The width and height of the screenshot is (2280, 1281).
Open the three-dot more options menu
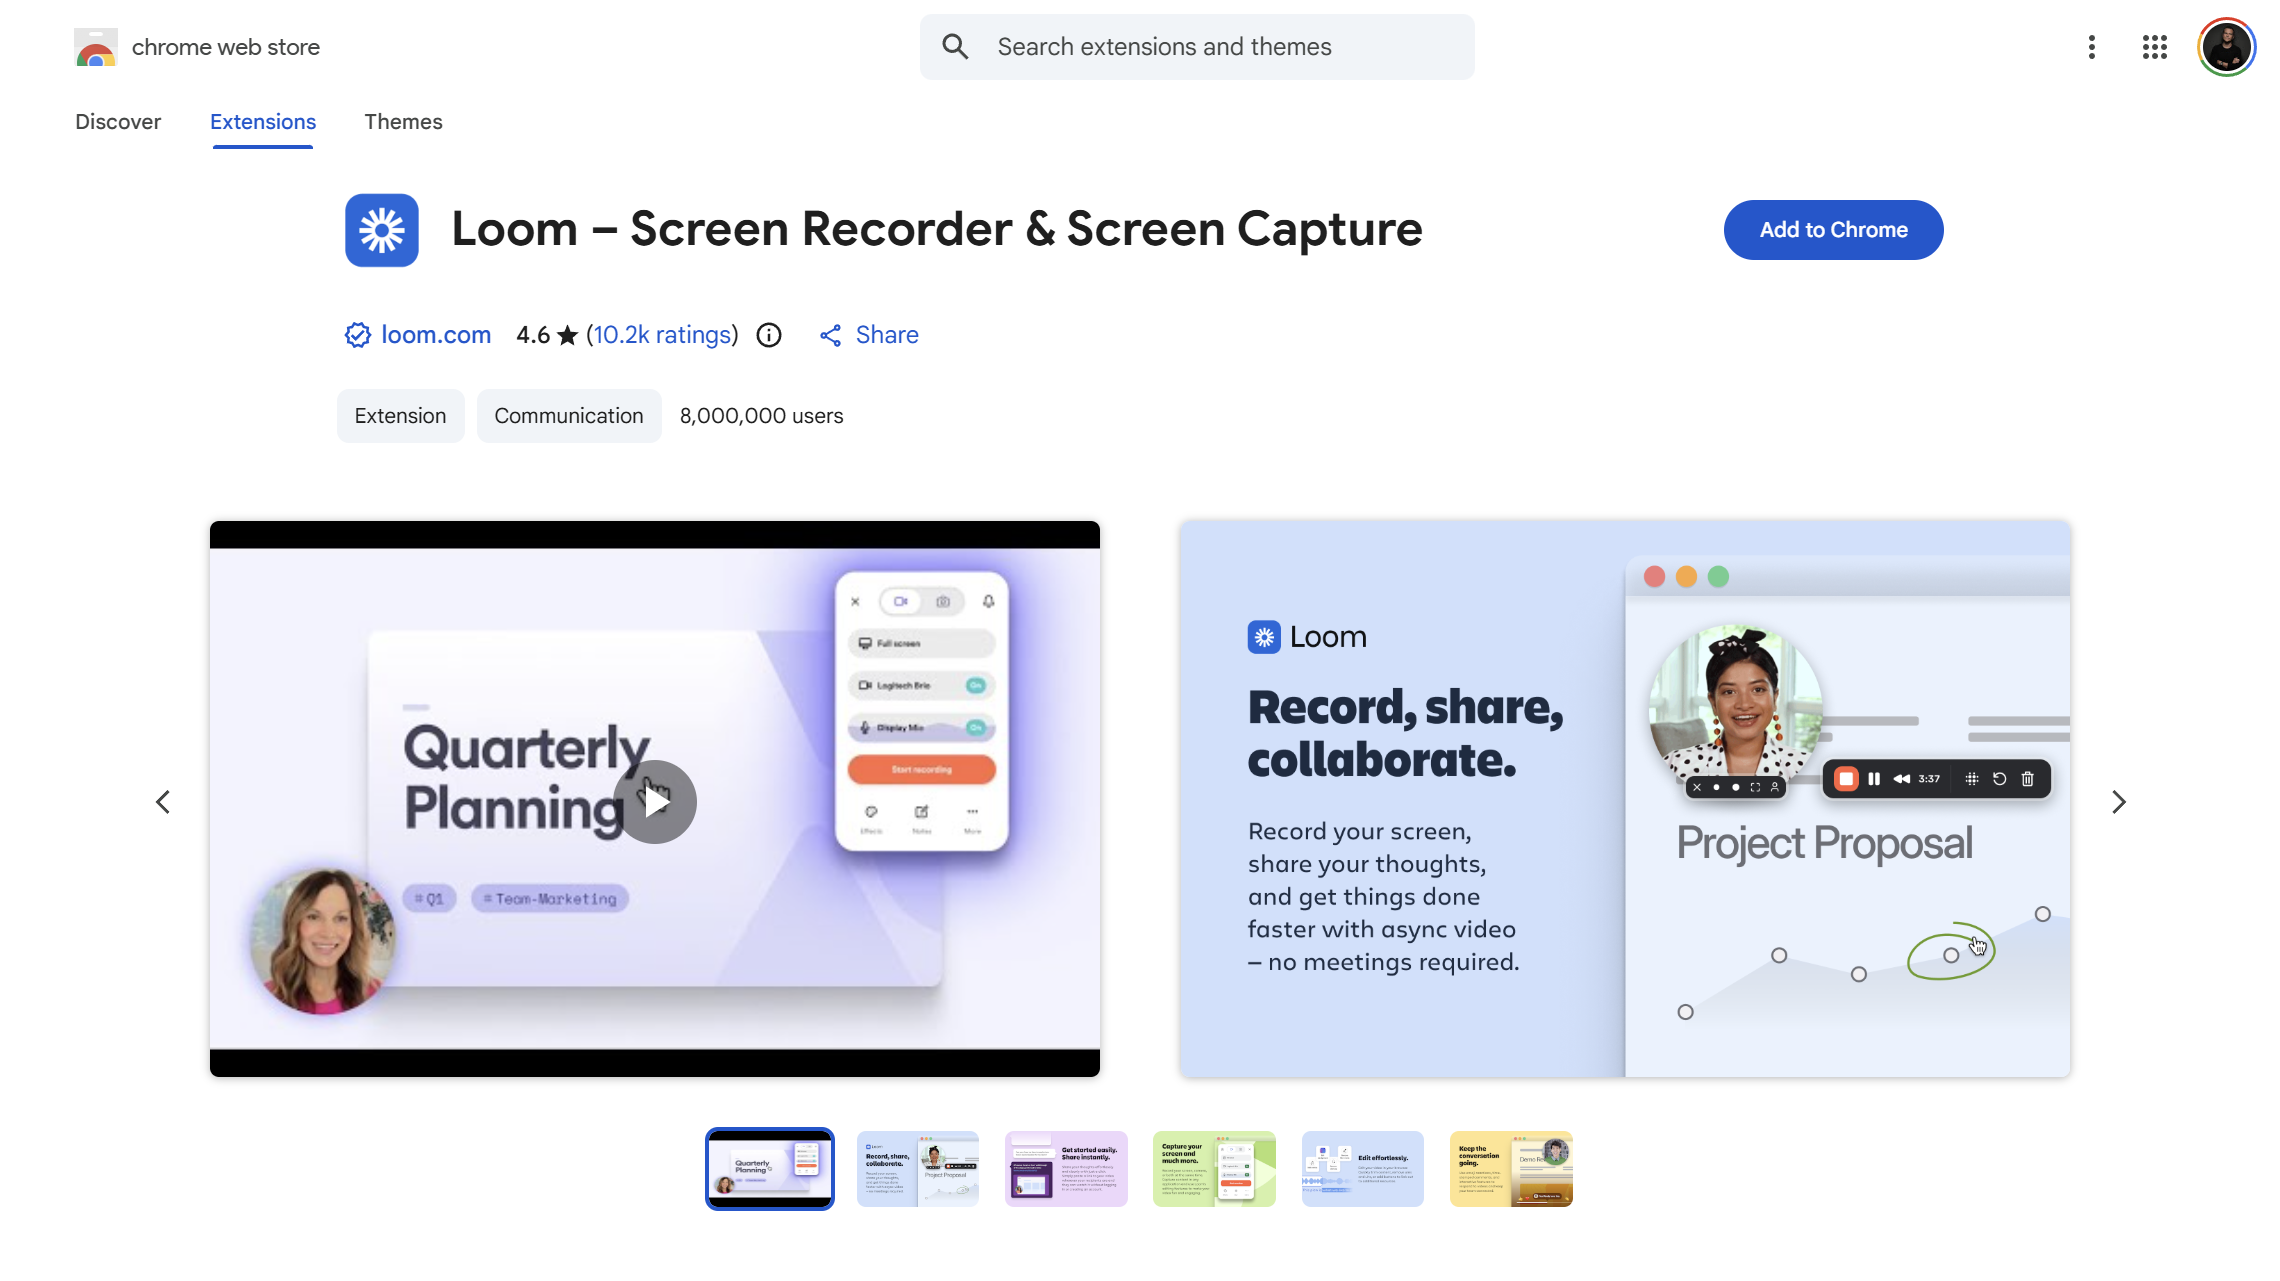pos(2091,47)
